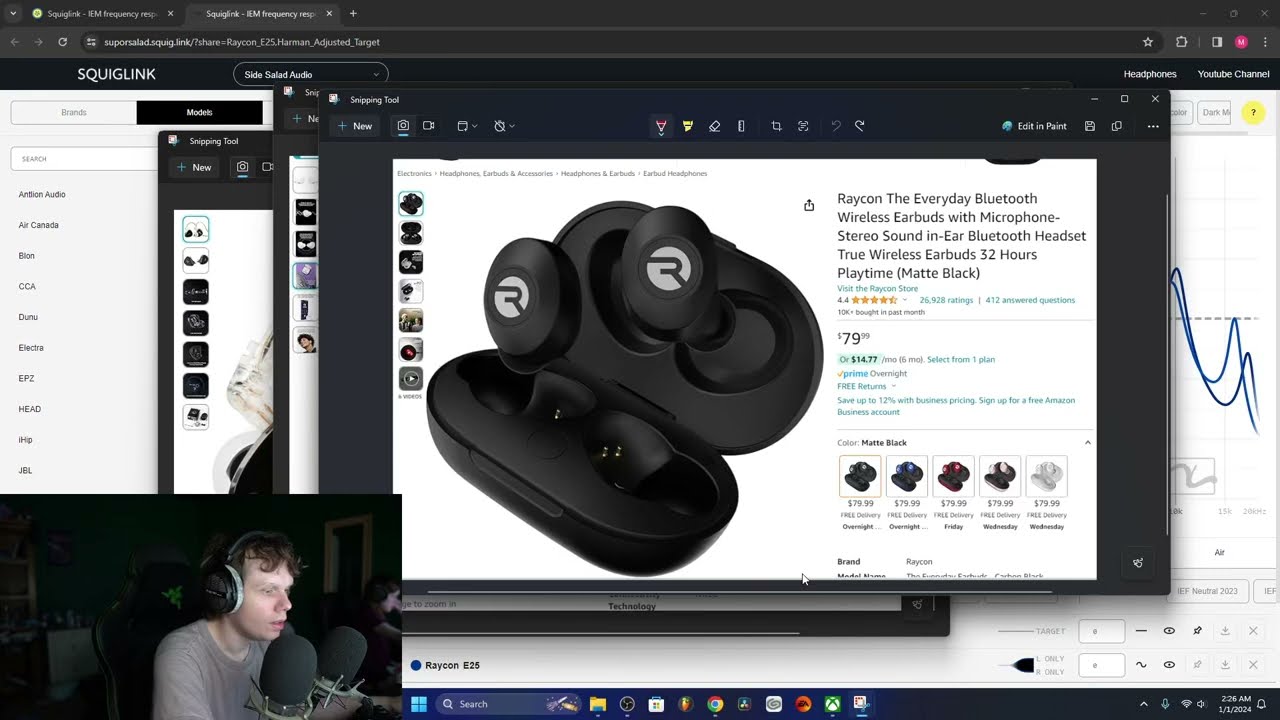Select the JBL brand in list
This screenshot has height=720, width=1280.
pos(25,470)
